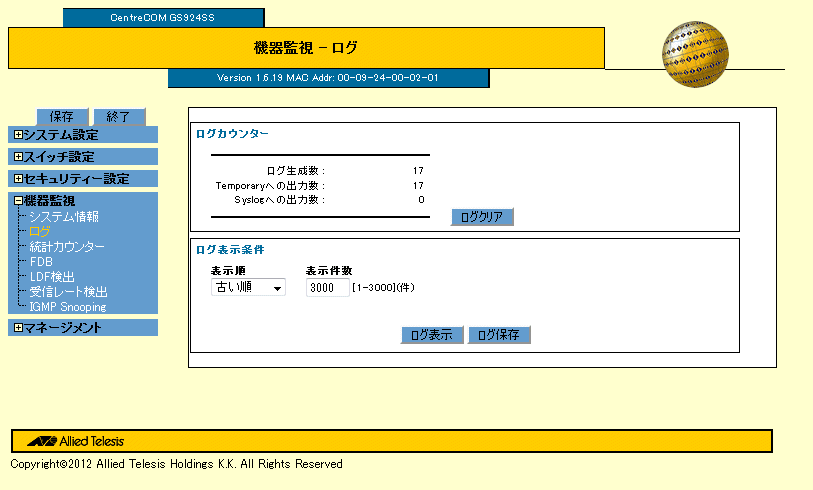This screenshot has height=490, width=813.
Task: Go to the FDB page
Action: (41, 262)
